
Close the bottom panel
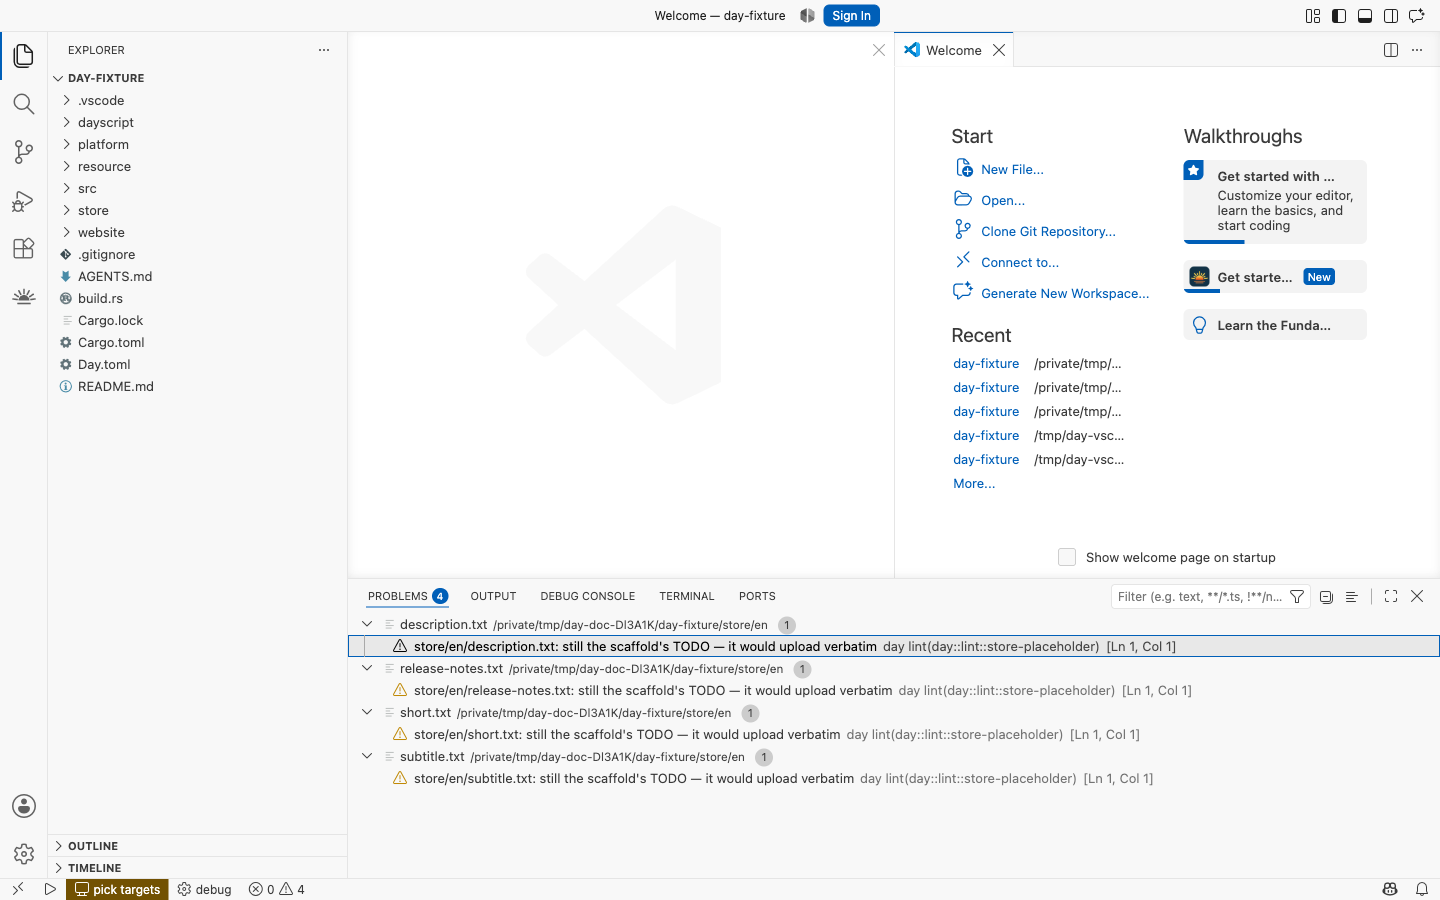(x=1417, y=597)
